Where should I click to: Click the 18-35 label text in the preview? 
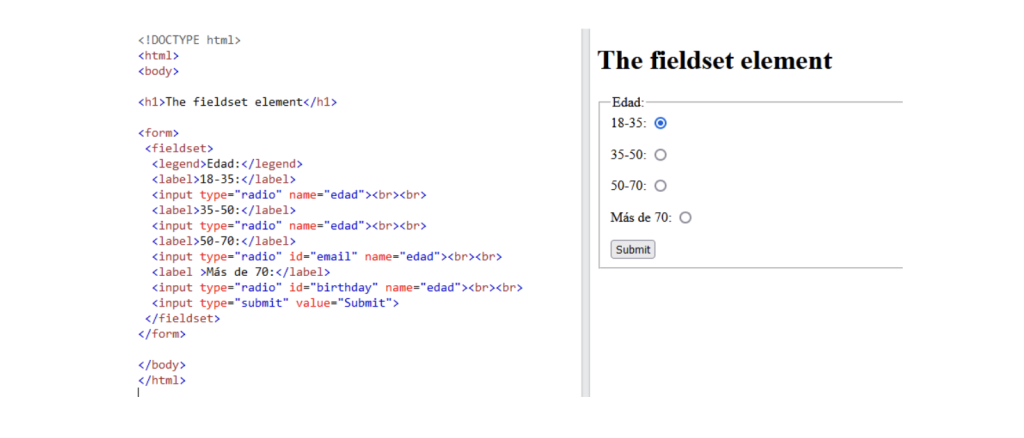[628, 123]
